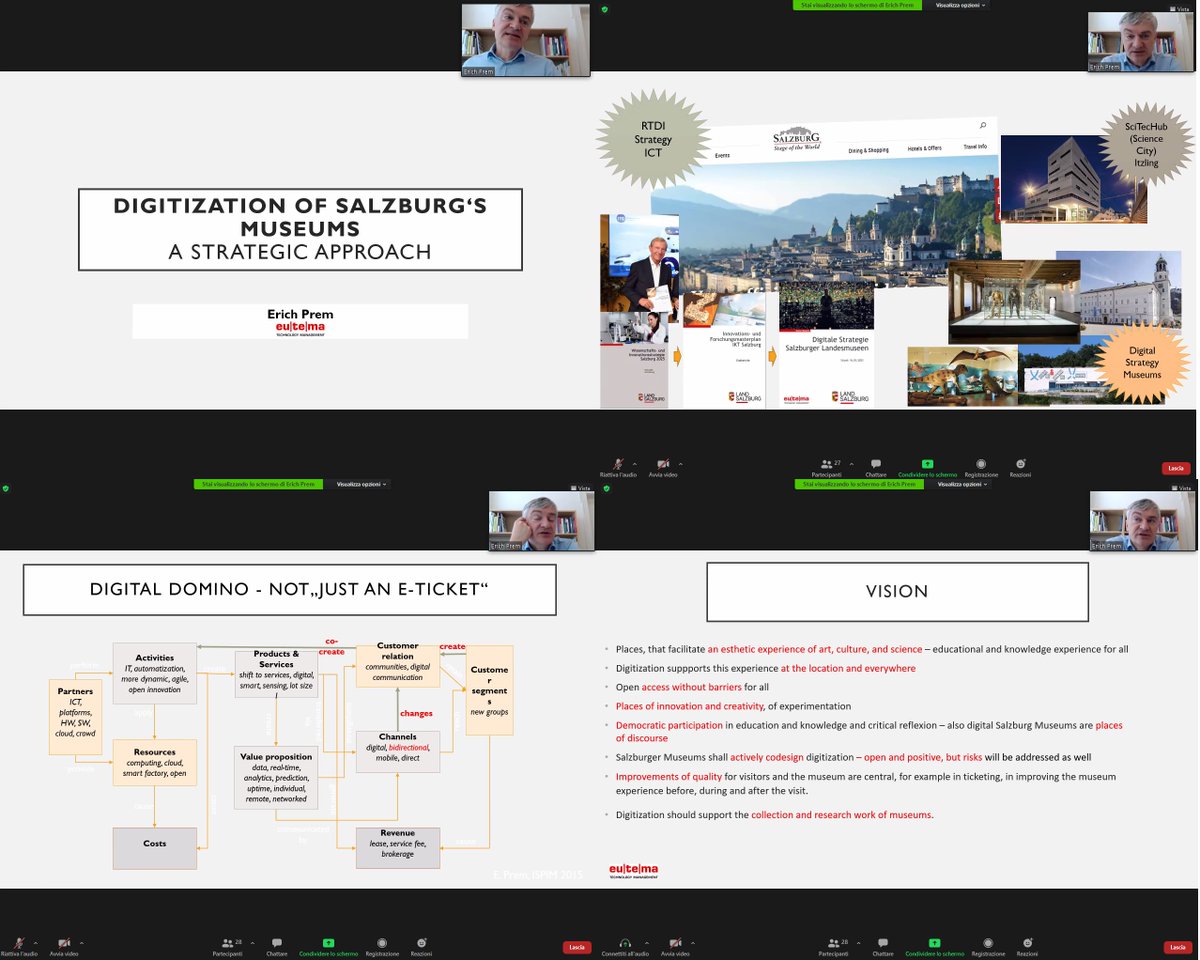Open Partecipanti under the Digital Domino slide
This screenshot has height=960, width=1200.
point(226,947)
